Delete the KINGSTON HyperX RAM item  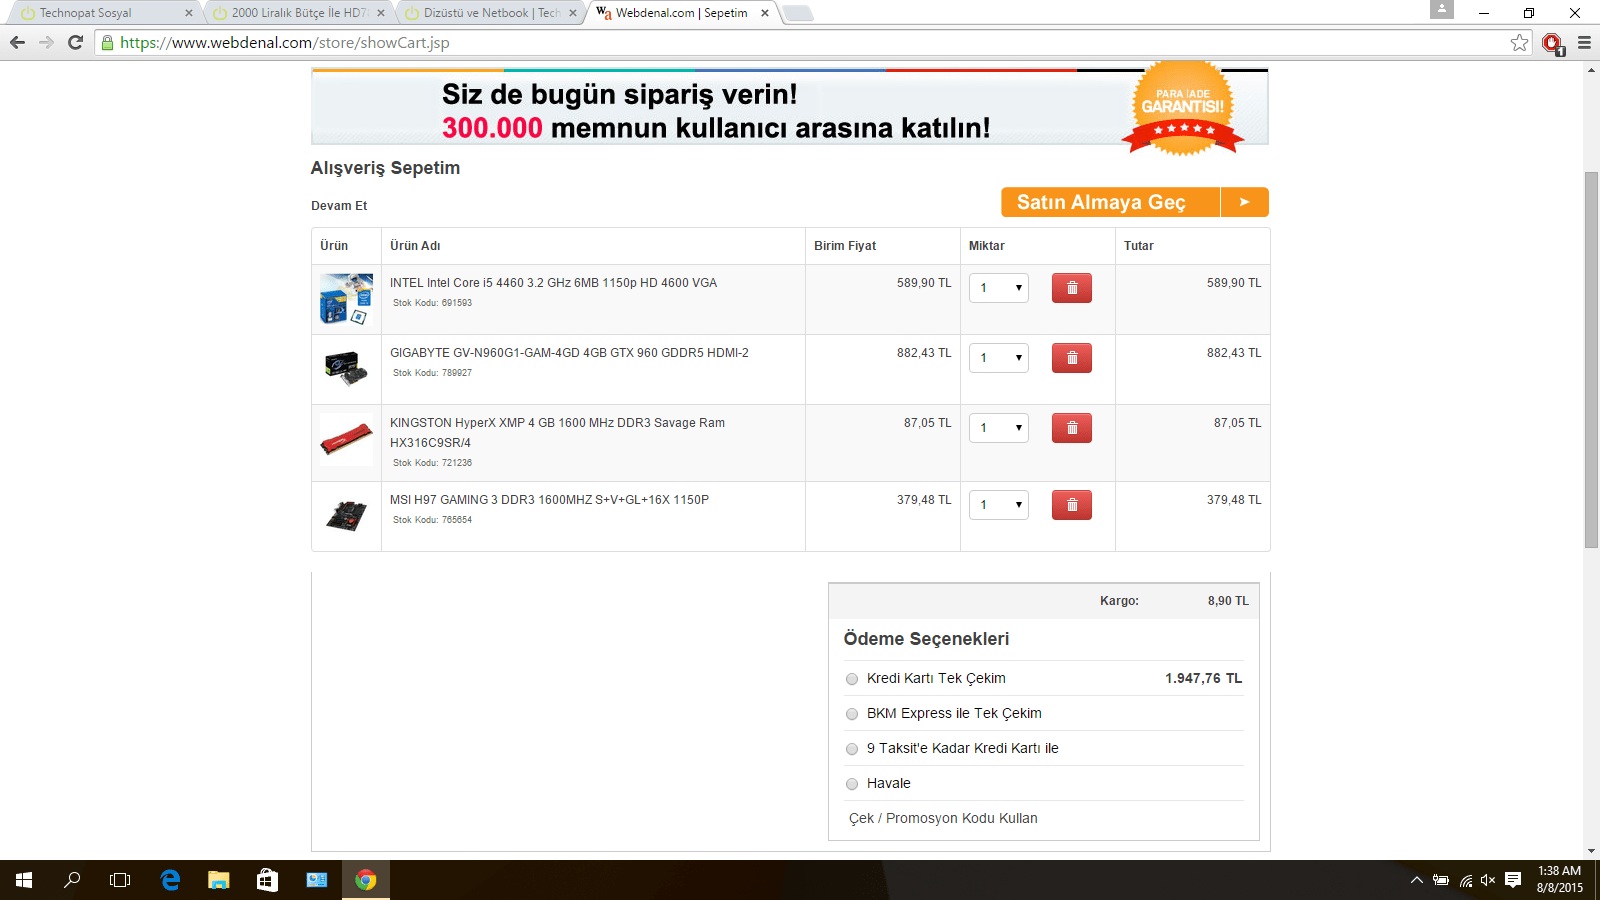coord(1071,428)
